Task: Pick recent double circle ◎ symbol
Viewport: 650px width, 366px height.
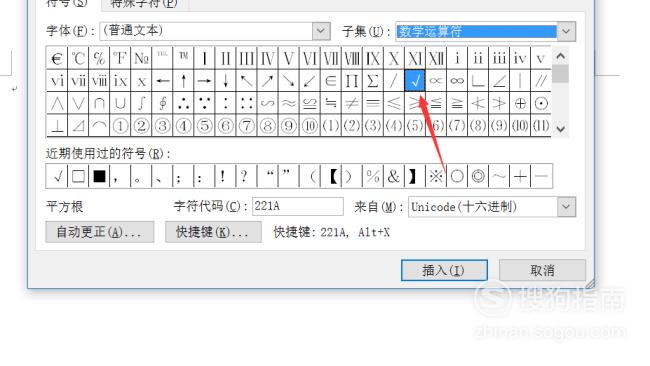Action: click(x=478, y=177)
